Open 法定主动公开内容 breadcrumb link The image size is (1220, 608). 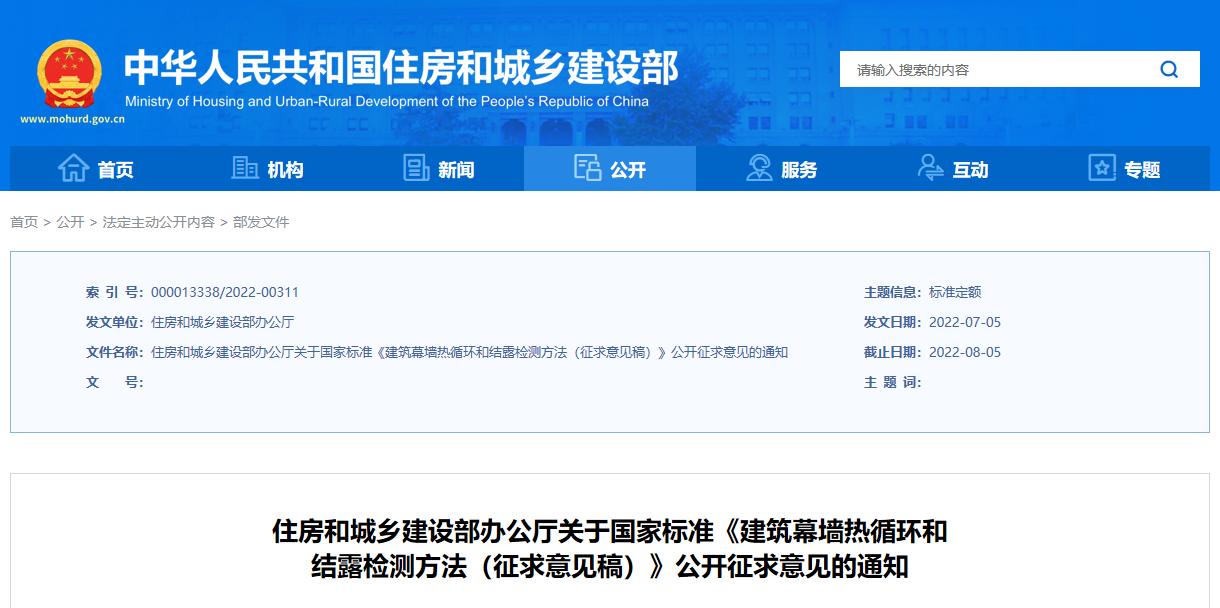[158, 222]
